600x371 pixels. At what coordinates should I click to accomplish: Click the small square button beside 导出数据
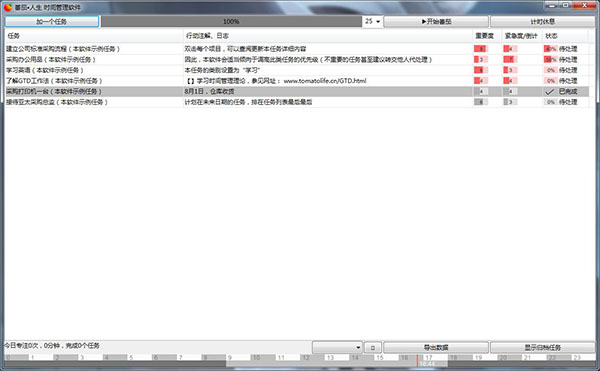coord(373,347)
